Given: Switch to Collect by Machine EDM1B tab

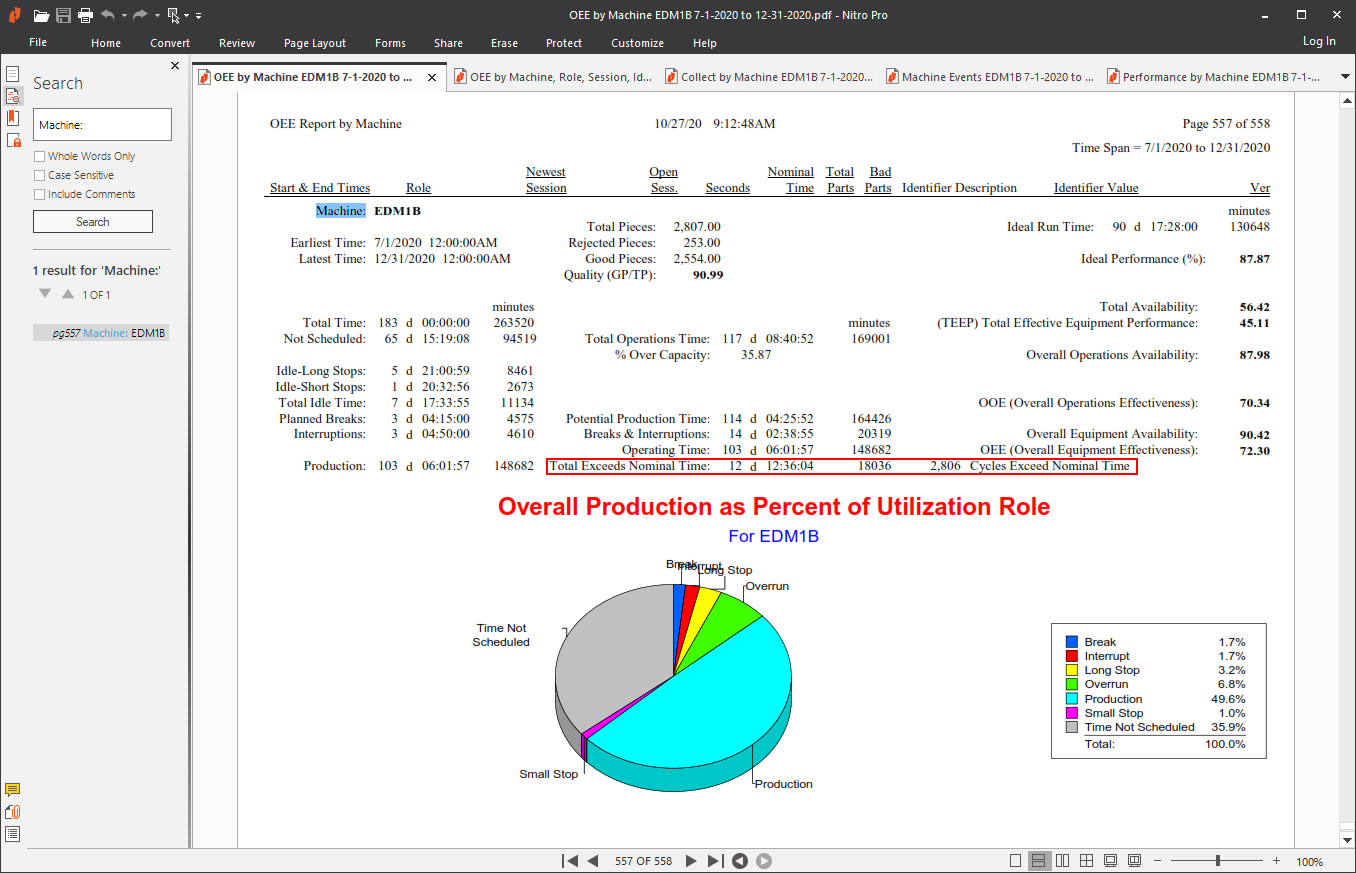Looking at the screenshot, I should [770, 77].
